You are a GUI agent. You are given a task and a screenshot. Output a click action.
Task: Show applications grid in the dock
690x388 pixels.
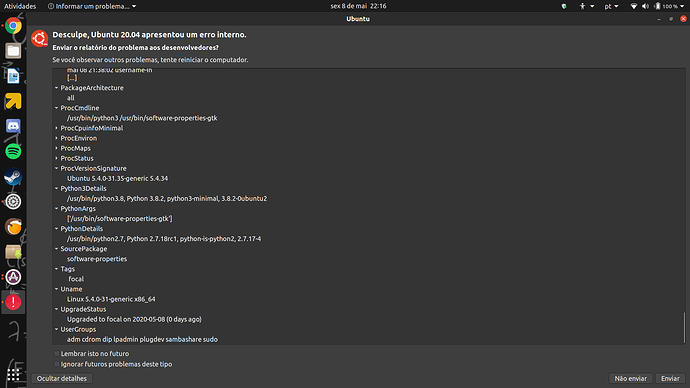tap(13, 374)
